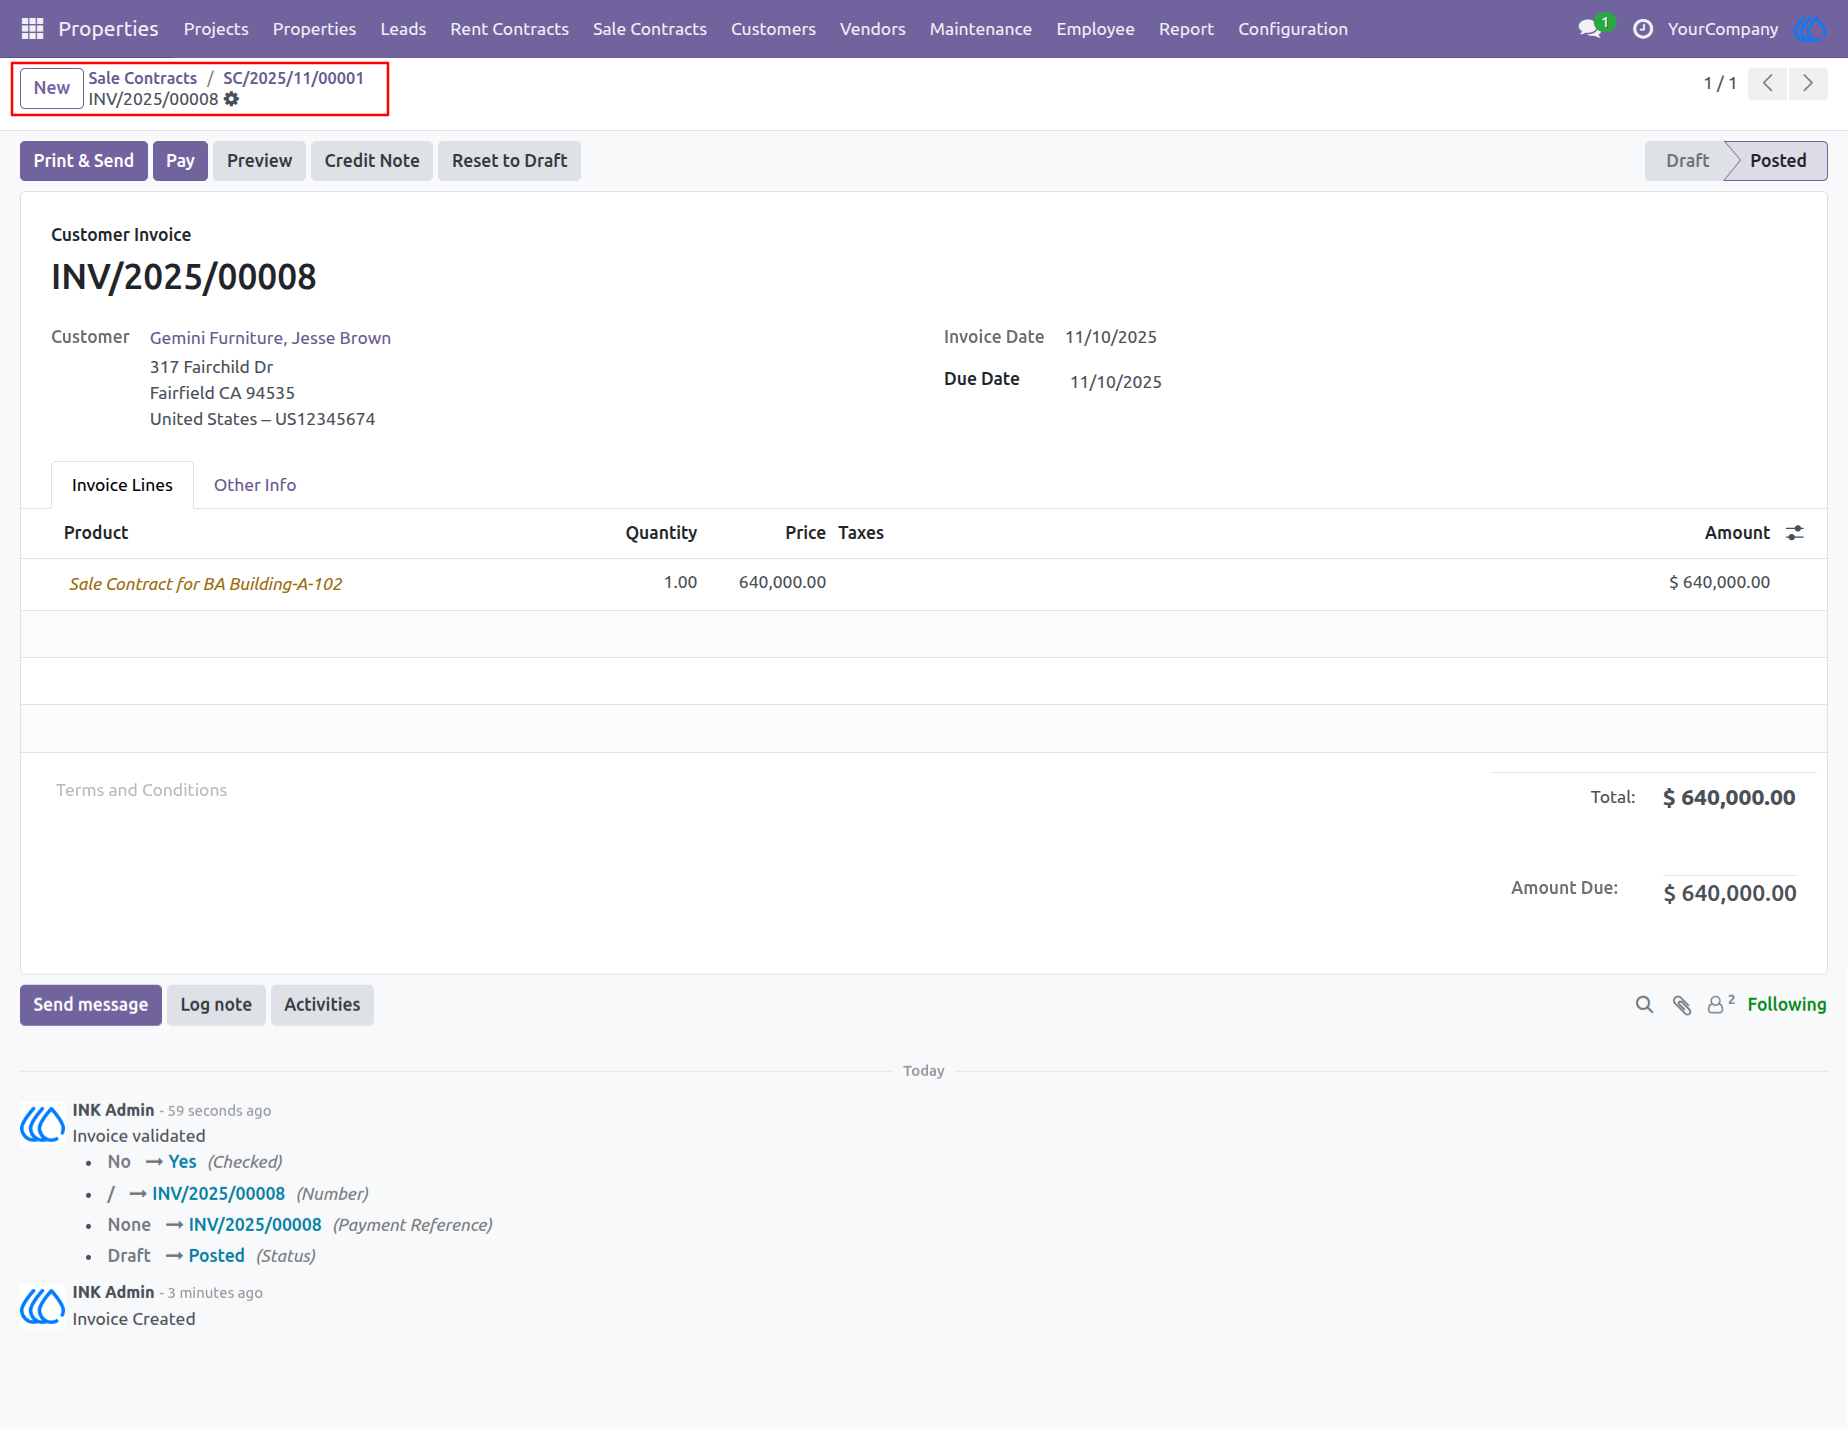
Task: Open the Leads menu
Action: point(403,29)
